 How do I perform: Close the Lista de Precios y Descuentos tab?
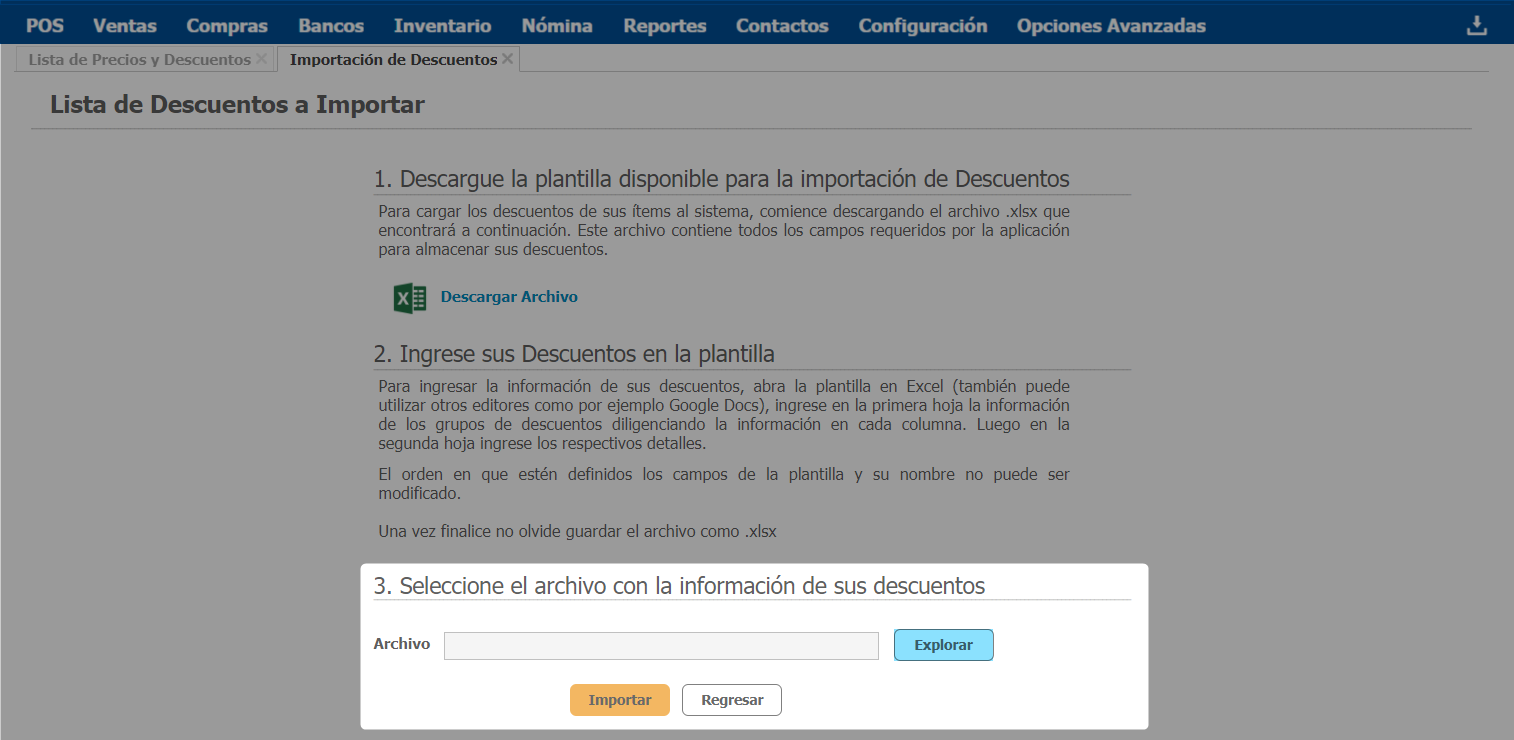261,59
